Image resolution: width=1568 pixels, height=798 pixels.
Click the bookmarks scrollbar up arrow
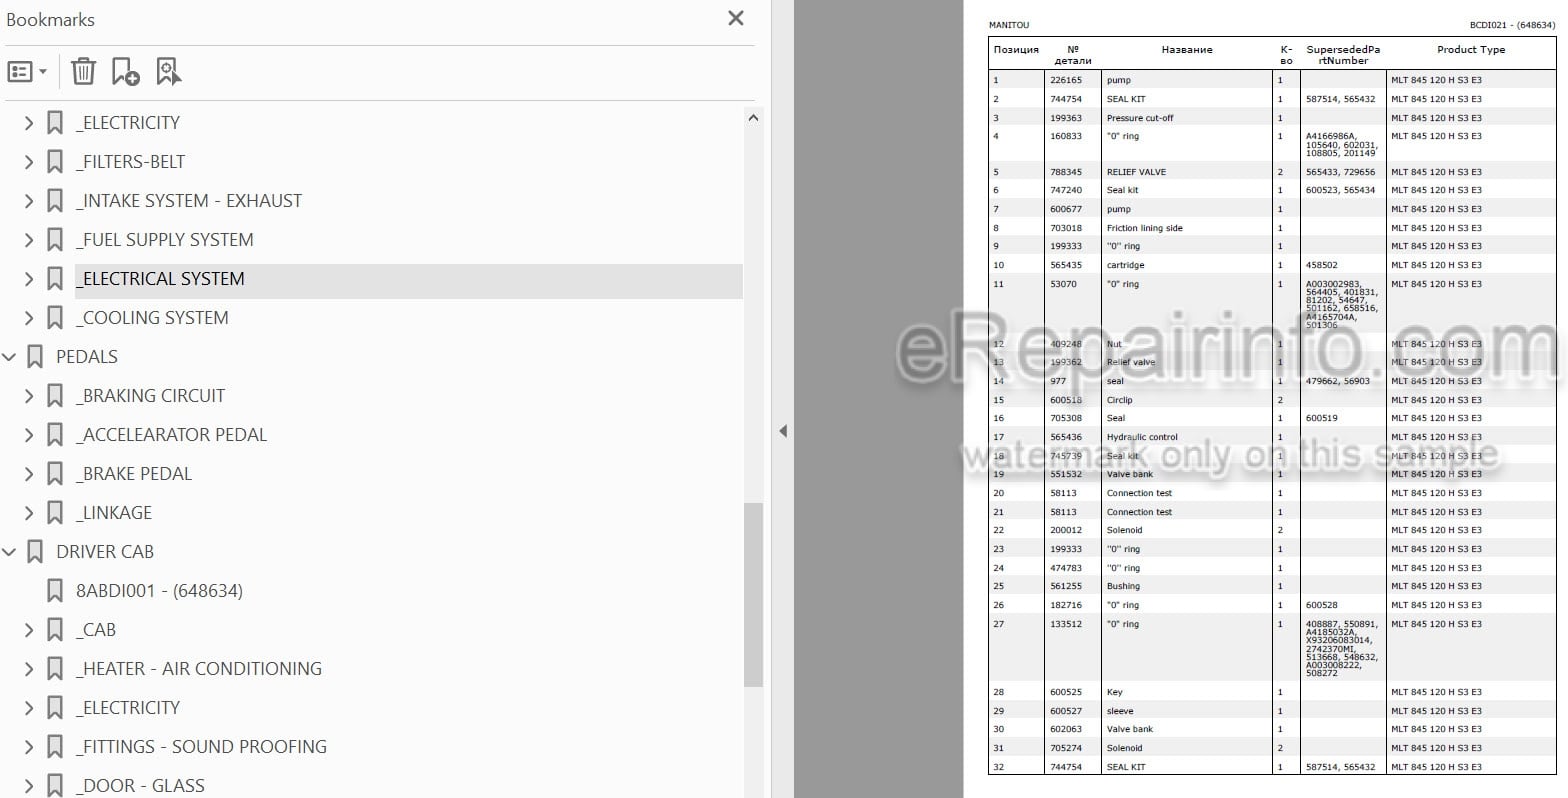coord(754,117)
